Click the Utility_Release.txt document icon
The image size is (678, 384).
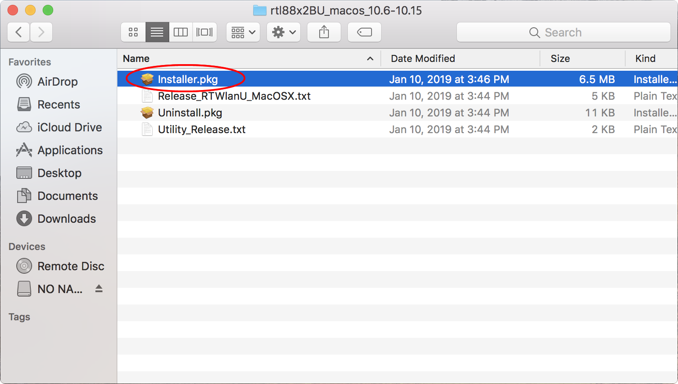tap(147, 129)
